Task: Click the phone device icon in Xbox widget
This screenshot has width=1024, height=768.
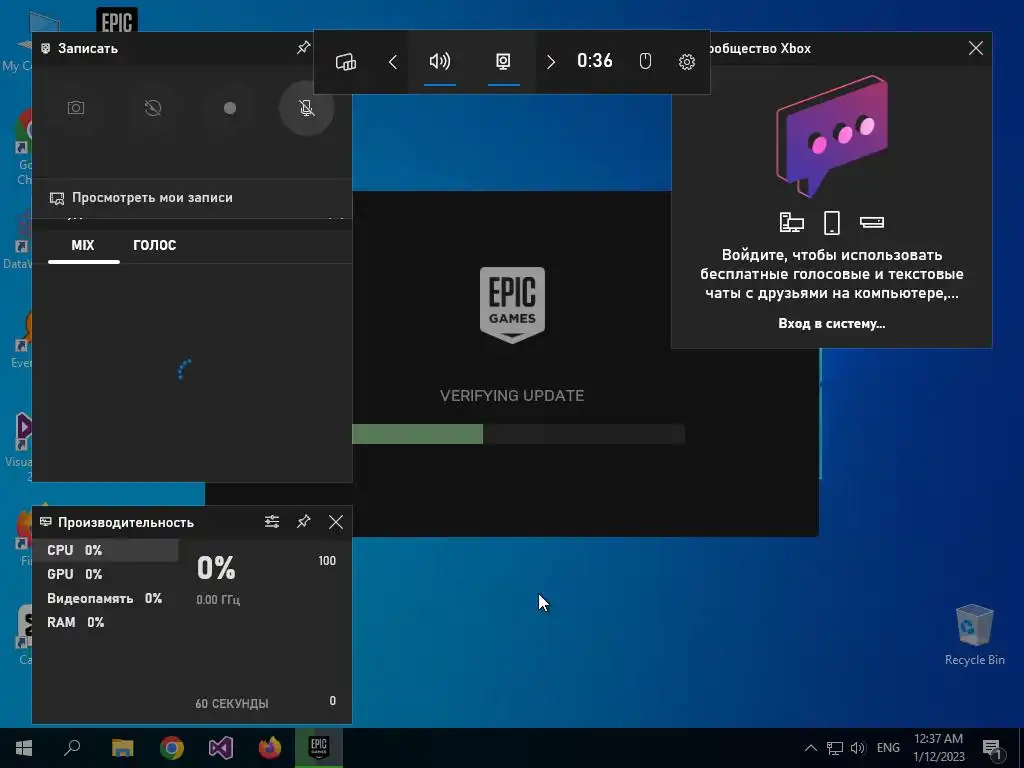Action: [x=831, y=223]
